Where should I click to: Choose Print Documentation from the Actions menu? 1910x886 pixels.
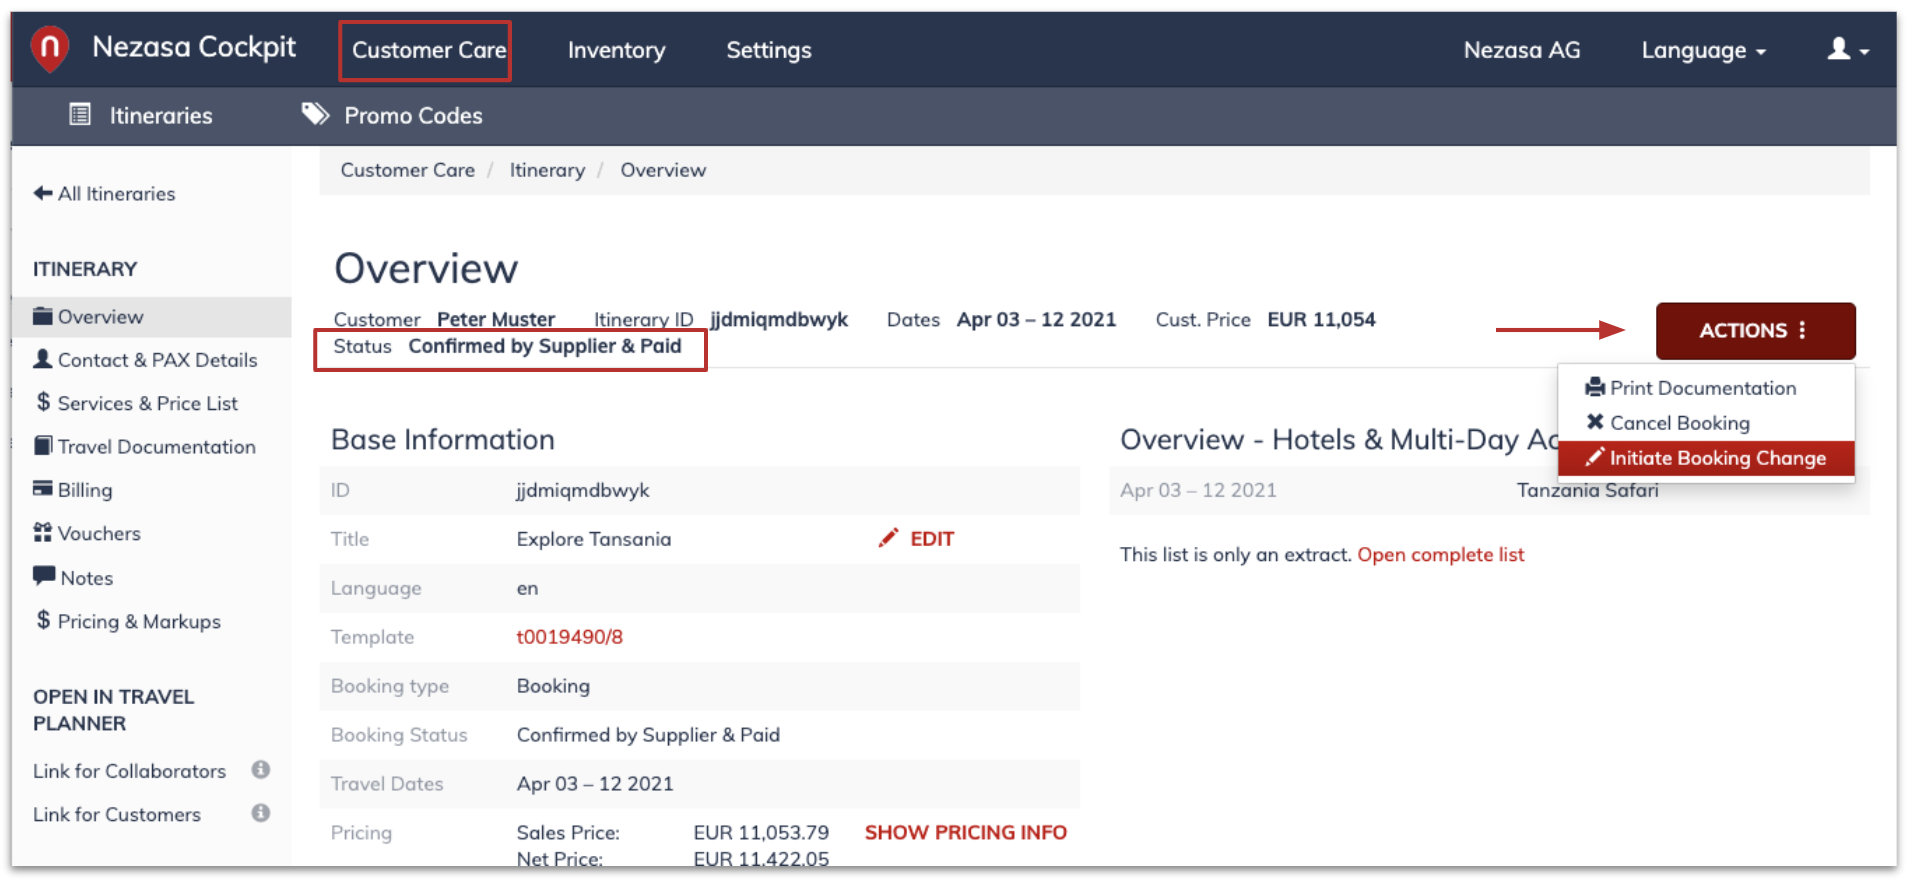click(1705, 388)
